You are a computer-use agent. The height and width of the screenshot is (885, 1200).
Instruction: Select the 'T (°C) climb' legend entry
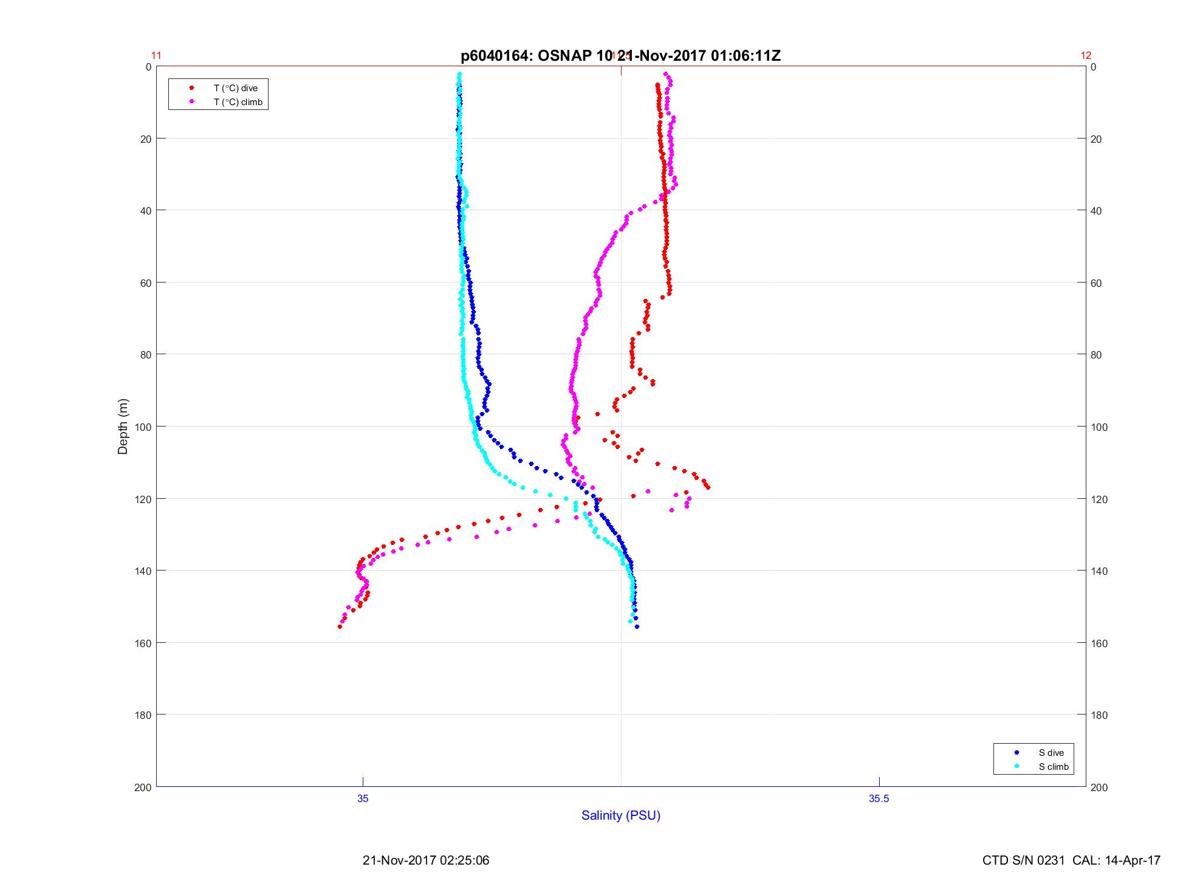click(x=238, y=102)
